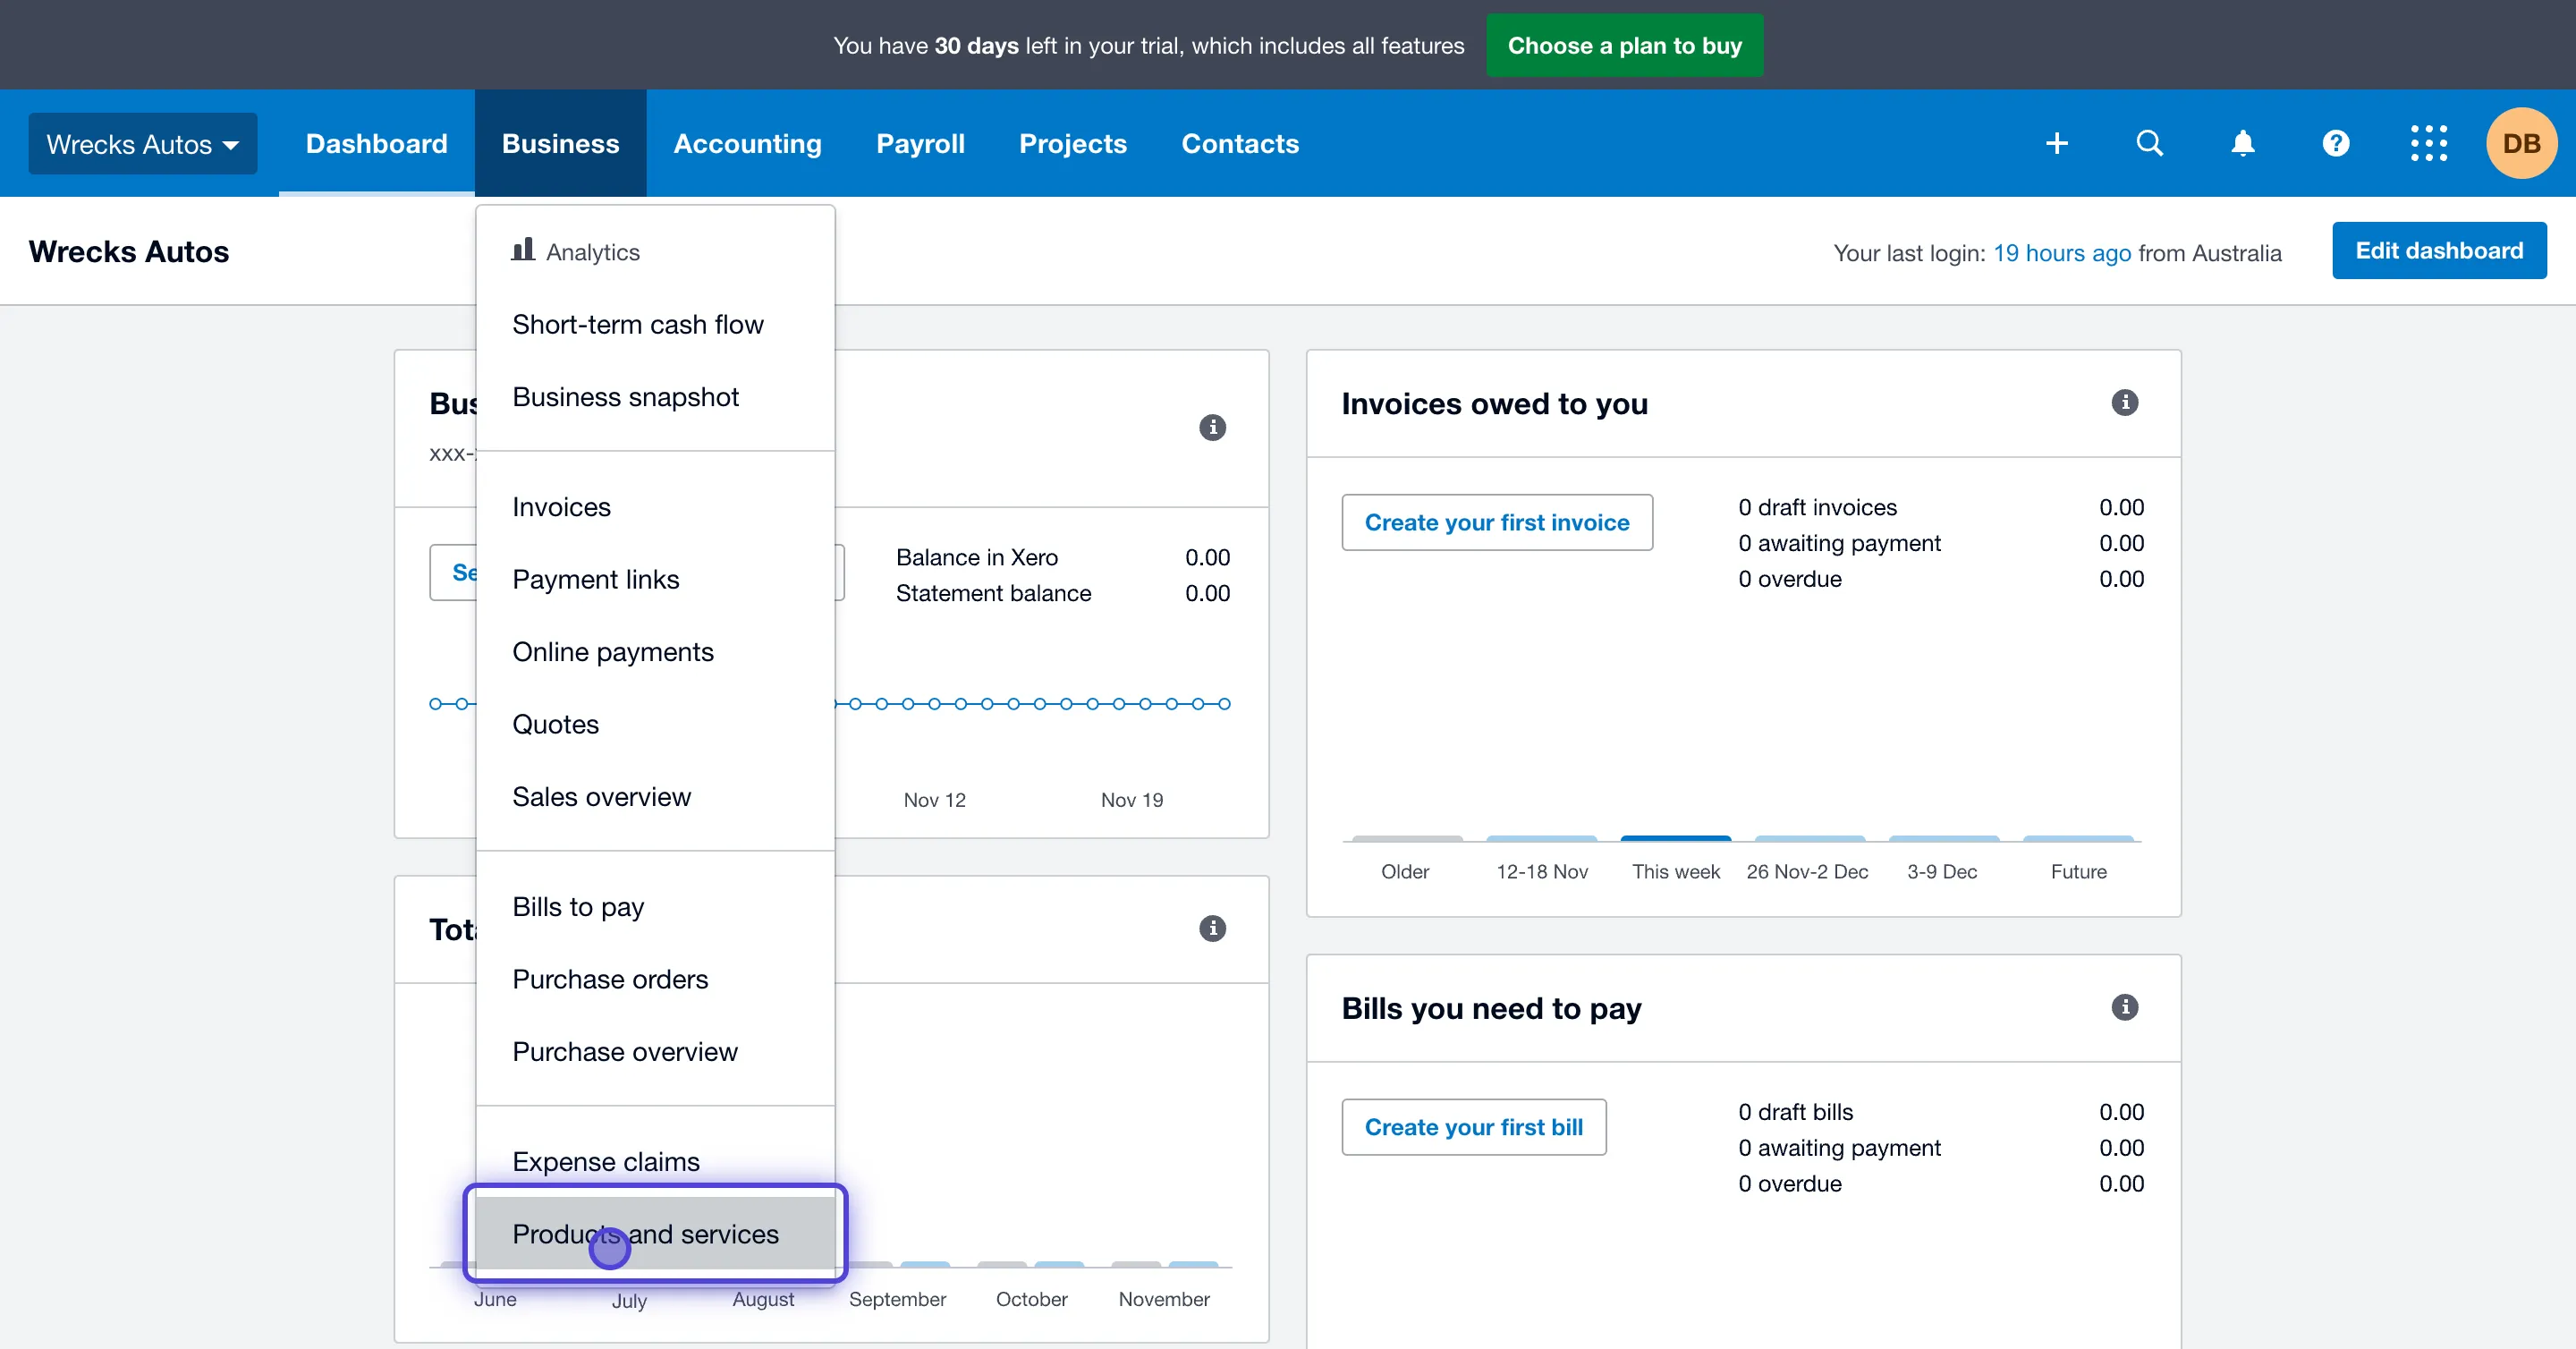Viewport: 2576px width, 1349px height.
Task: Click the Edit dashboard button
Action: click(x=2438, y=250)
